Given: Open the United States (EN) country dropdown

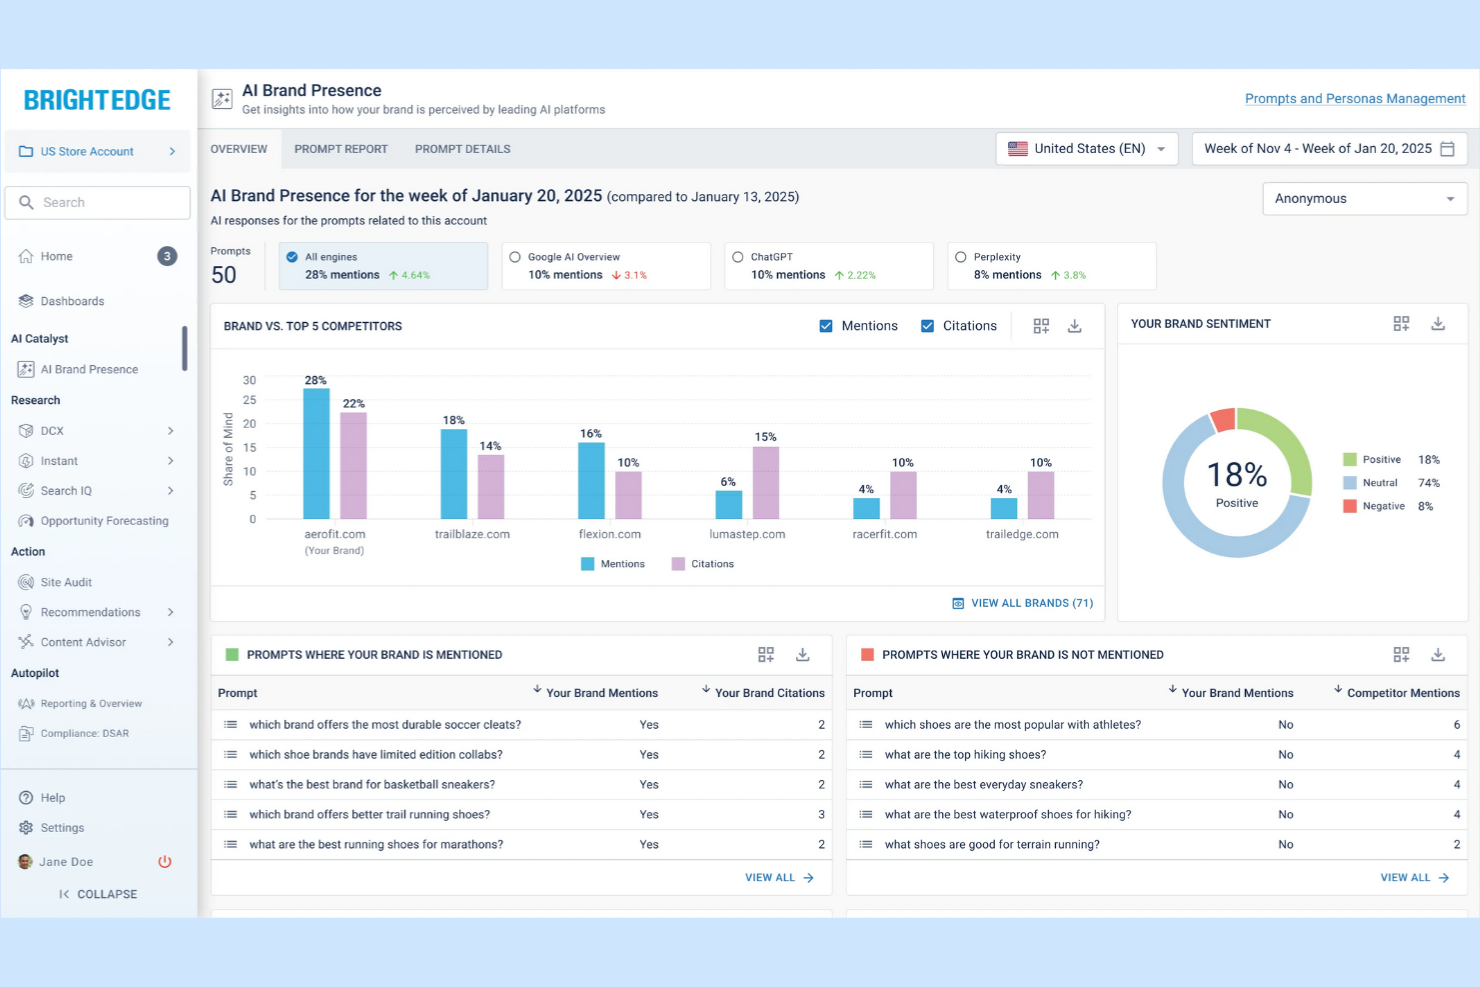Looking at the screenshot, I should coord(1086,148).
